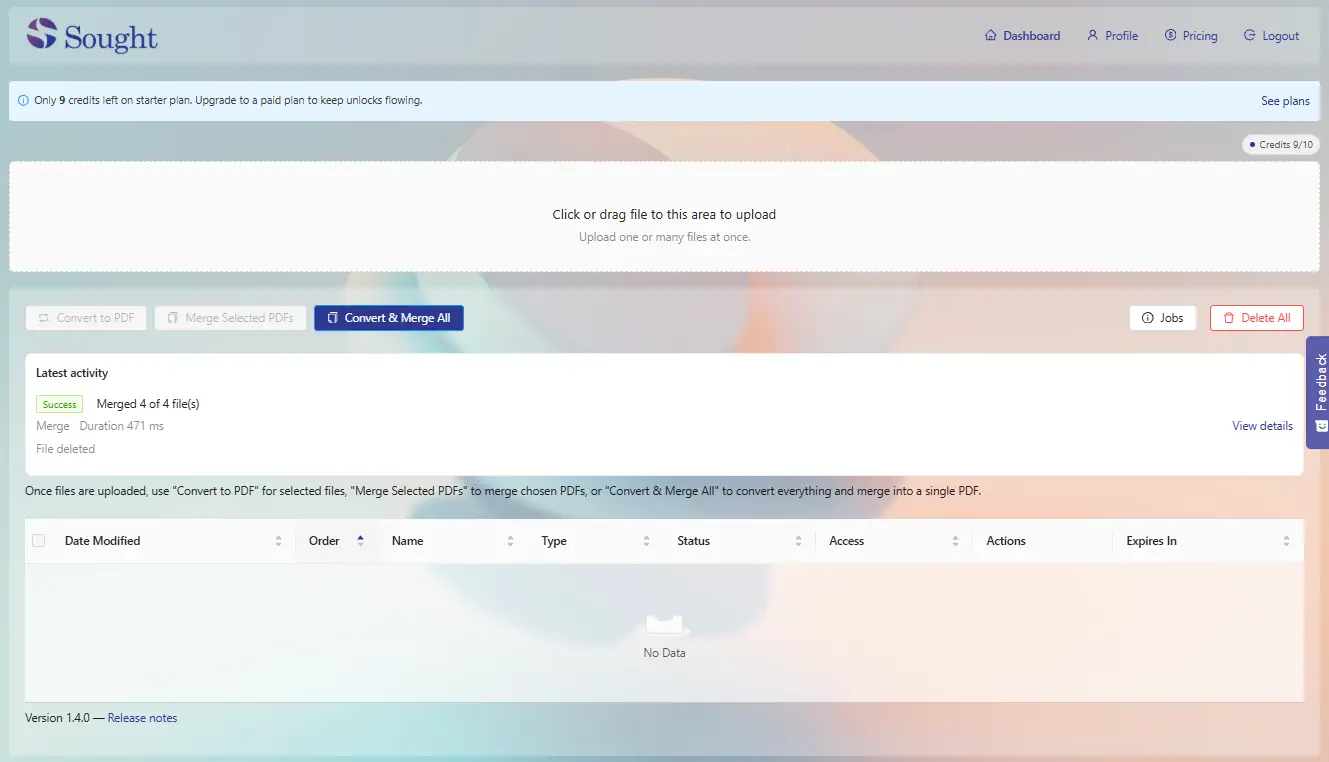Click the Delete All button
This screenshot has width=1329, height=762.
pos(1257,318)
